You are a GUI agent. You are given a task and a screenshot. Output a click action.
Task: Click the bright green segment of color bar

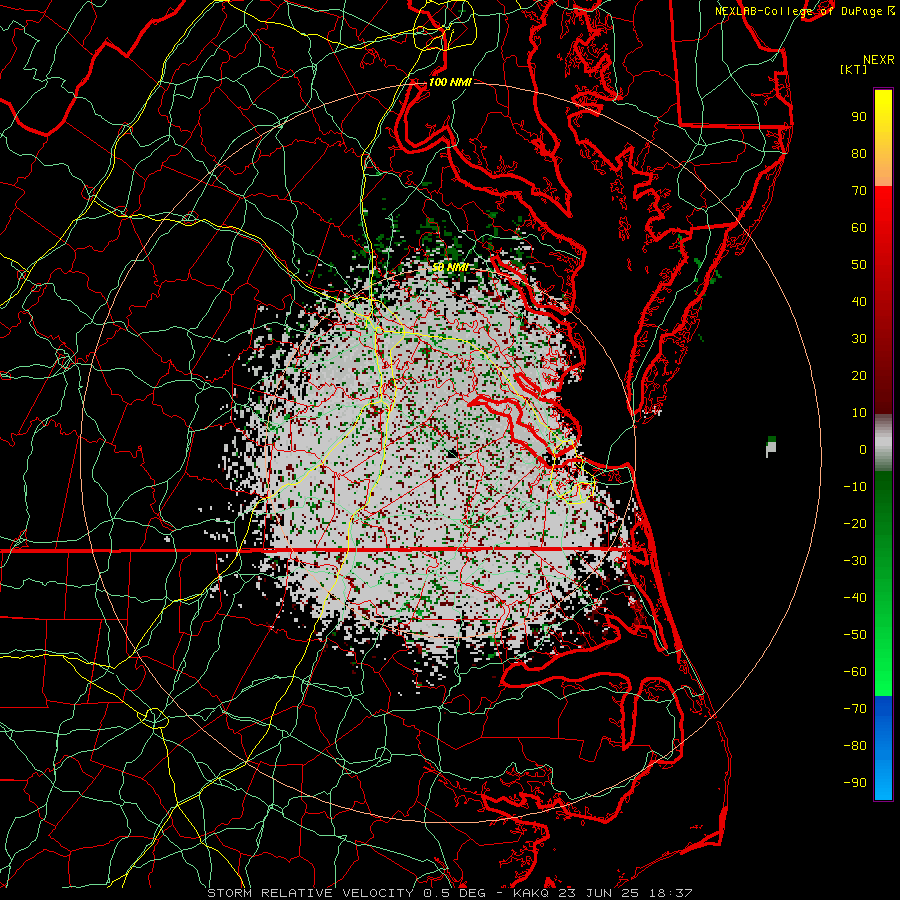(883, 666)
